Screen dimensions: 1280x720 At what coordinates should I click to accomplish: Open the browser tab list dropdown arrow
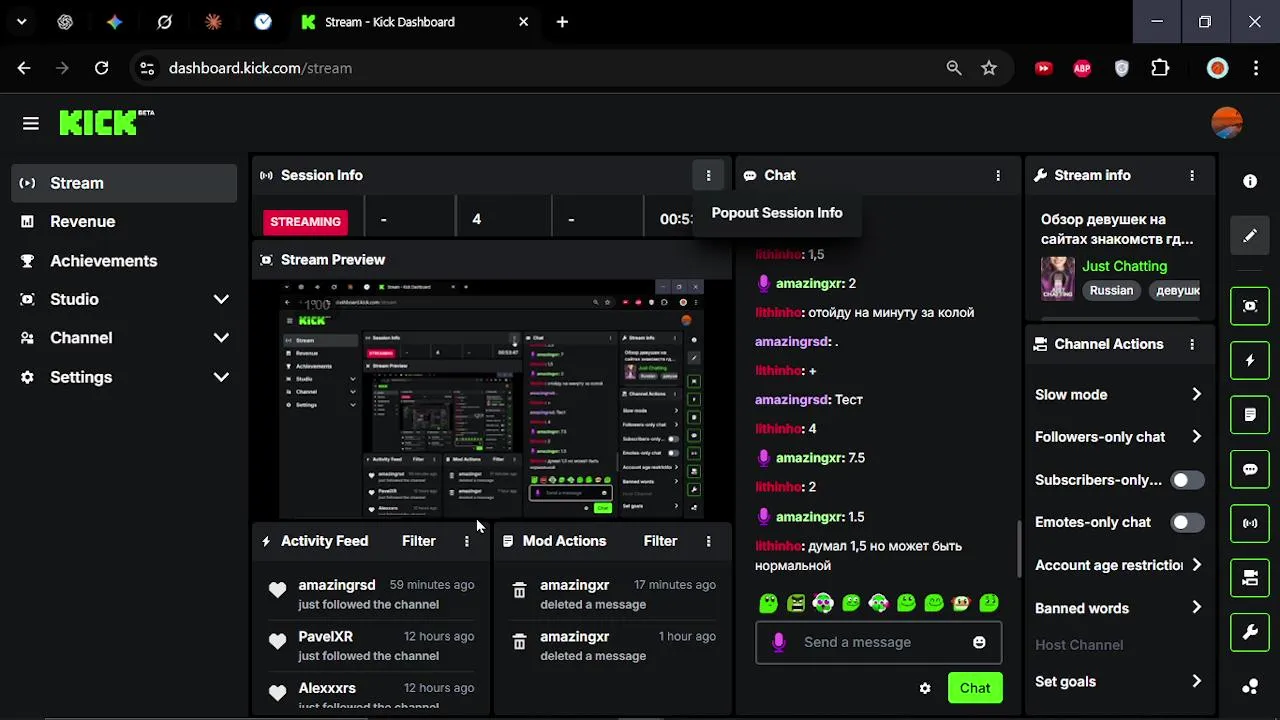[x=22, y=22]
